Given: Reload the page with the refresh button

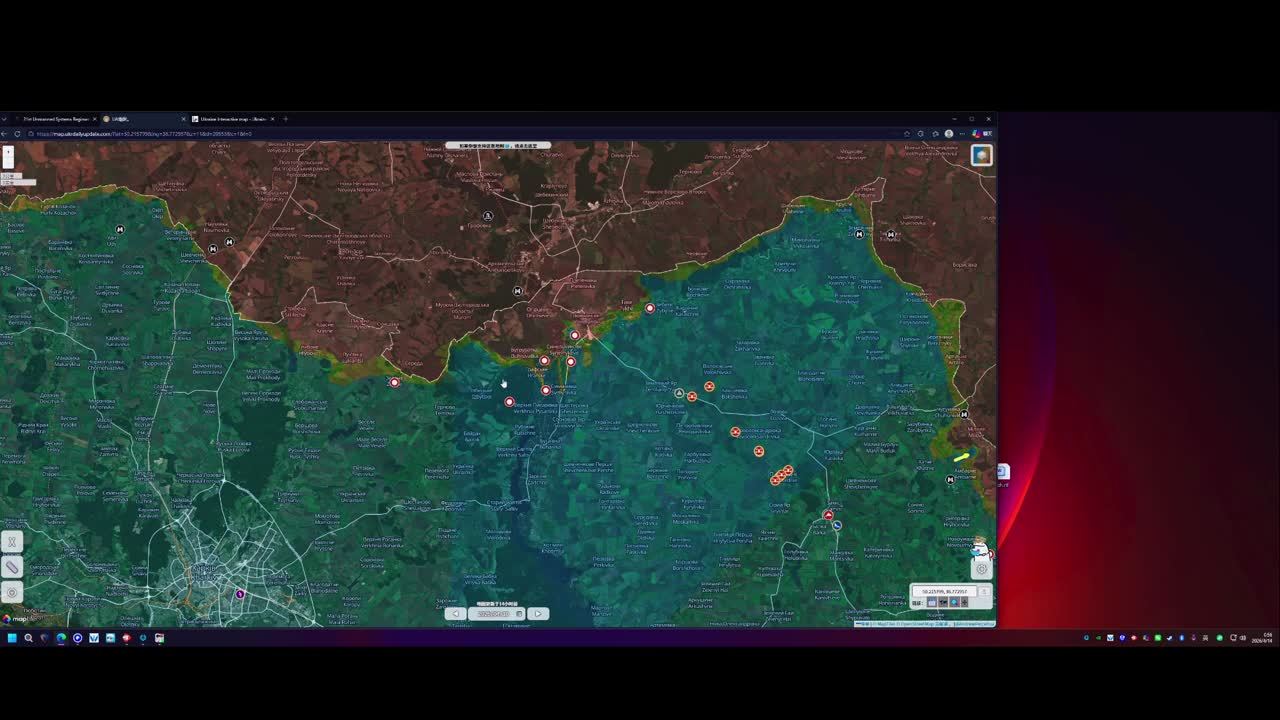Looking at the screenshot, I should (17, 134).
